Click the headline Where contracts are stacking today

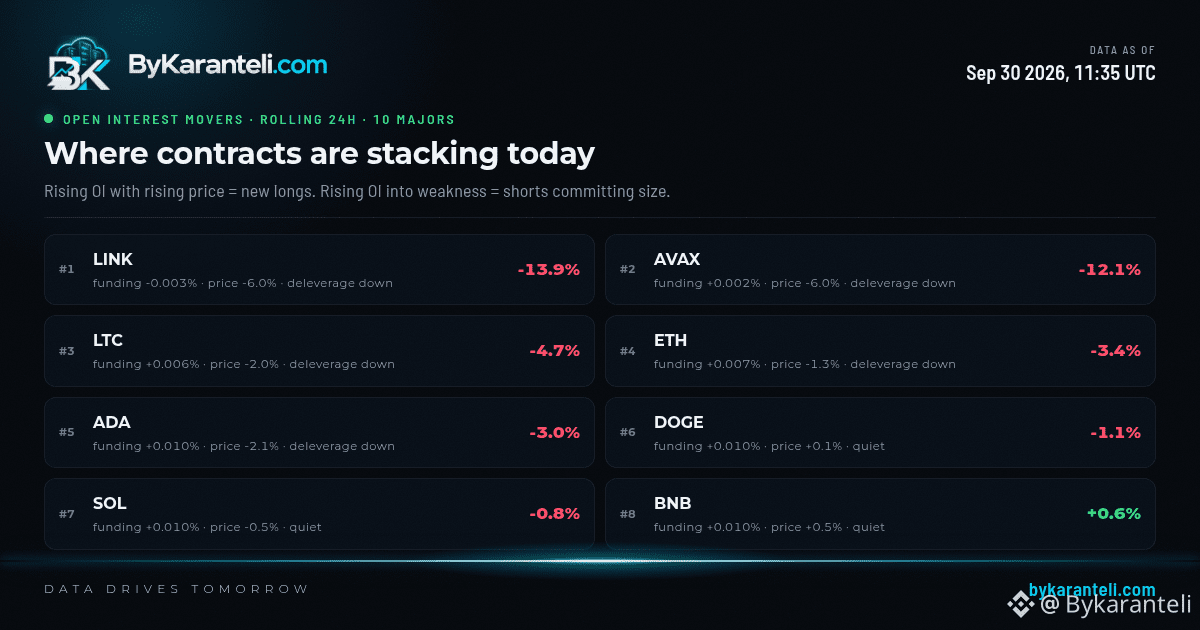319,154
